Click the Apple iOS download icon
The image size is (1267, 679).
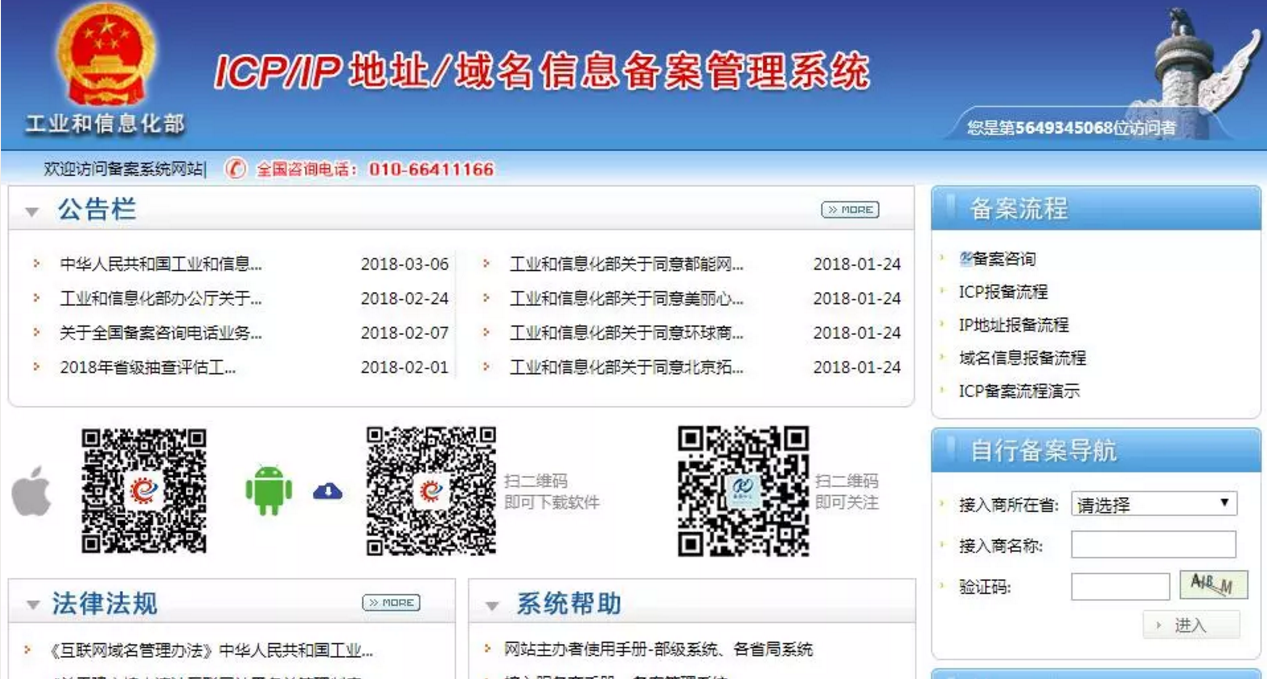(32, 491)
